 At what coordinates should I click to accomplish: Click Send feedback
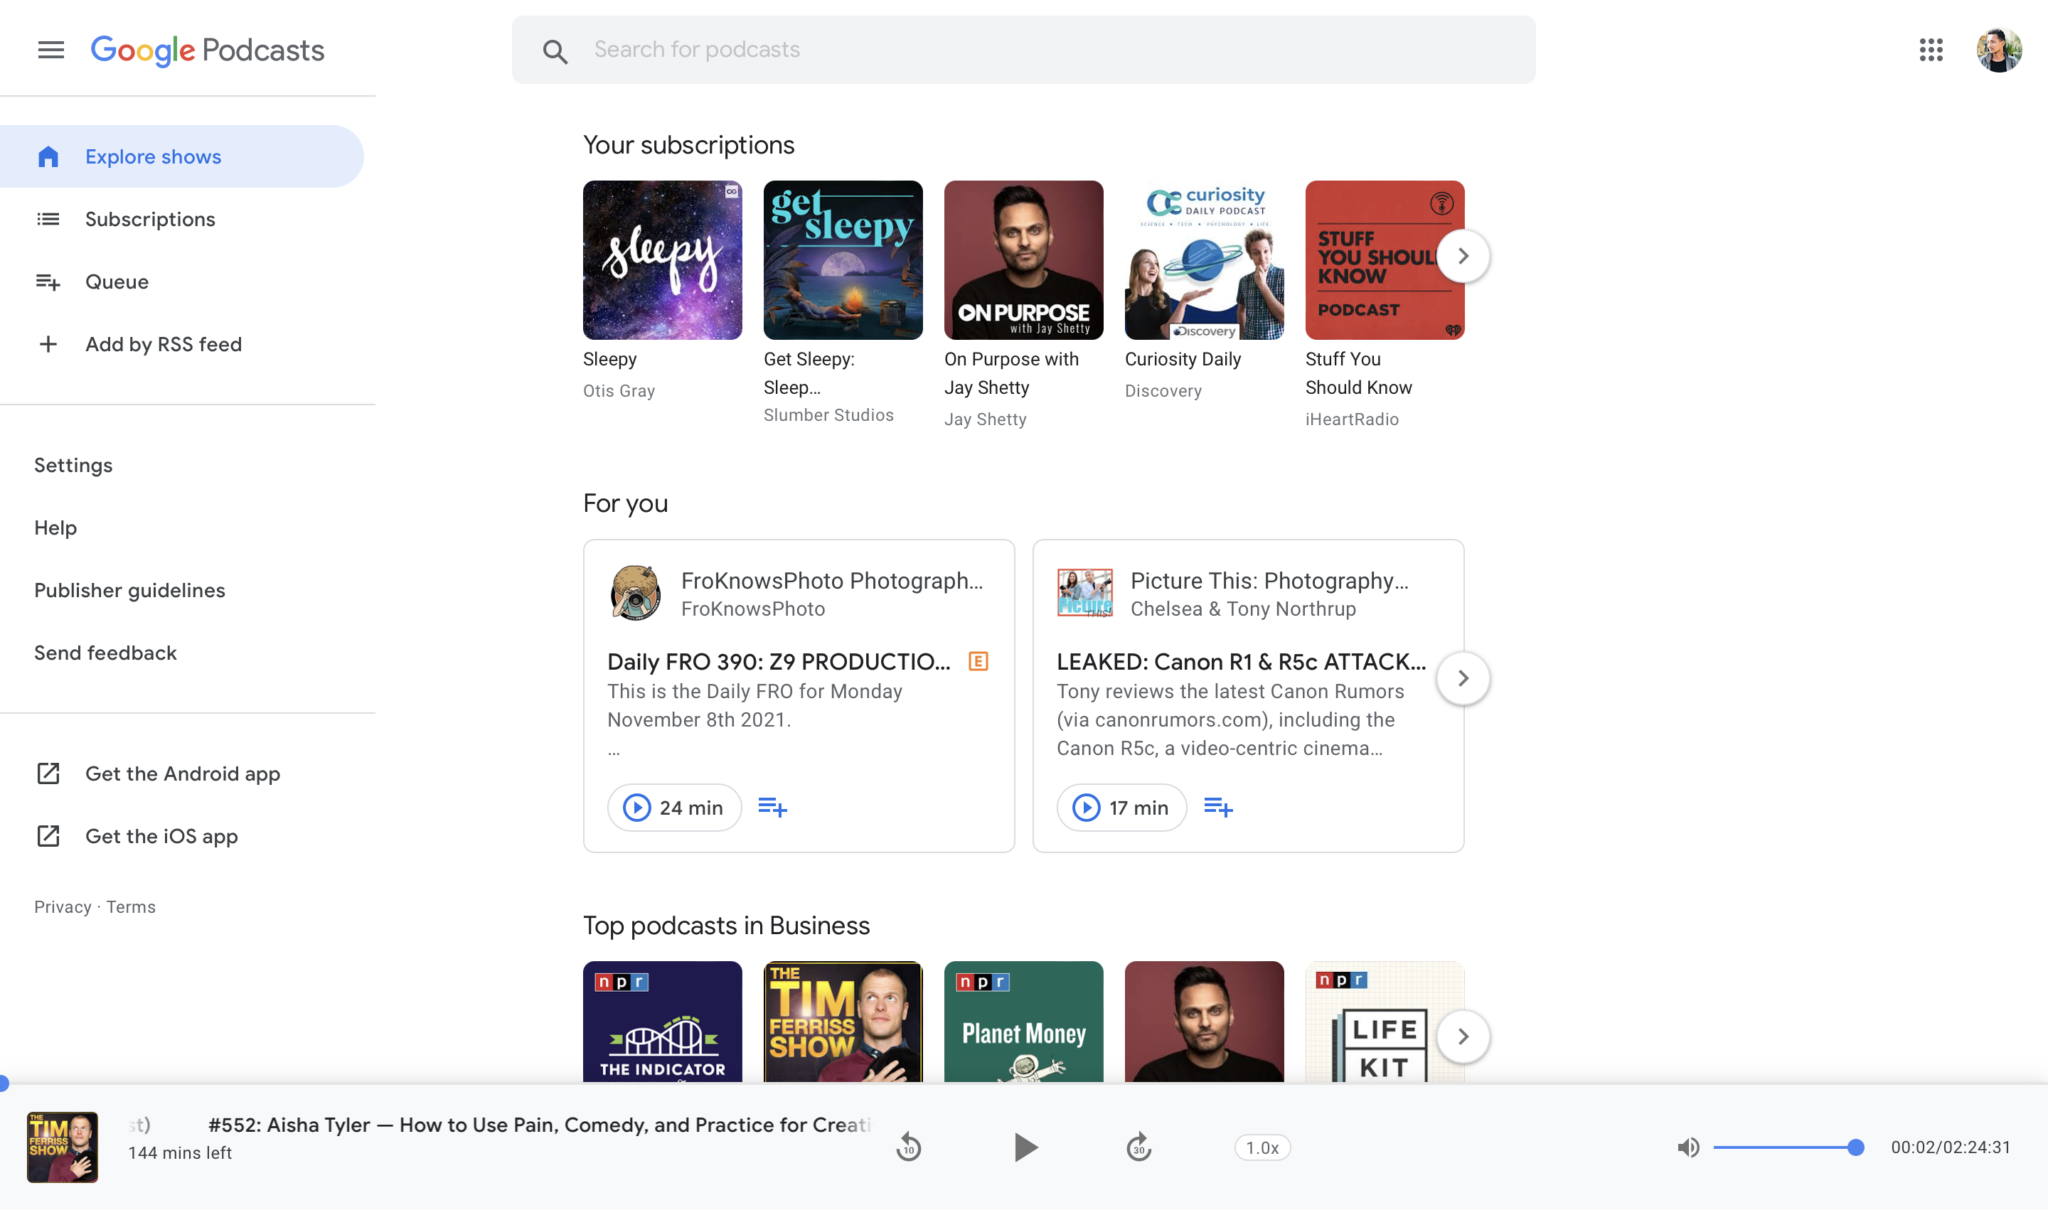pyautogui.click(x=105, y=653)
